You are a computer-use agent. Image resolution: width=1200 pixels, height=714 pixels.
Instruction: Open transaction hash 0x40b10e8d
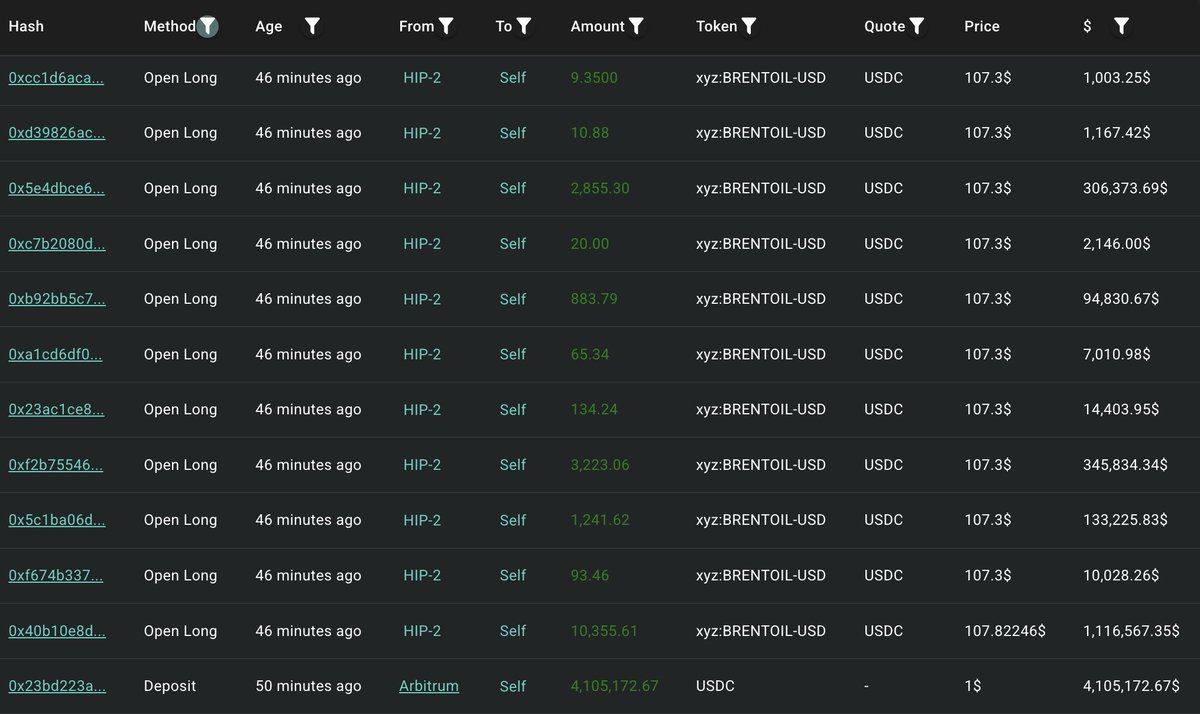pos(56,631)
